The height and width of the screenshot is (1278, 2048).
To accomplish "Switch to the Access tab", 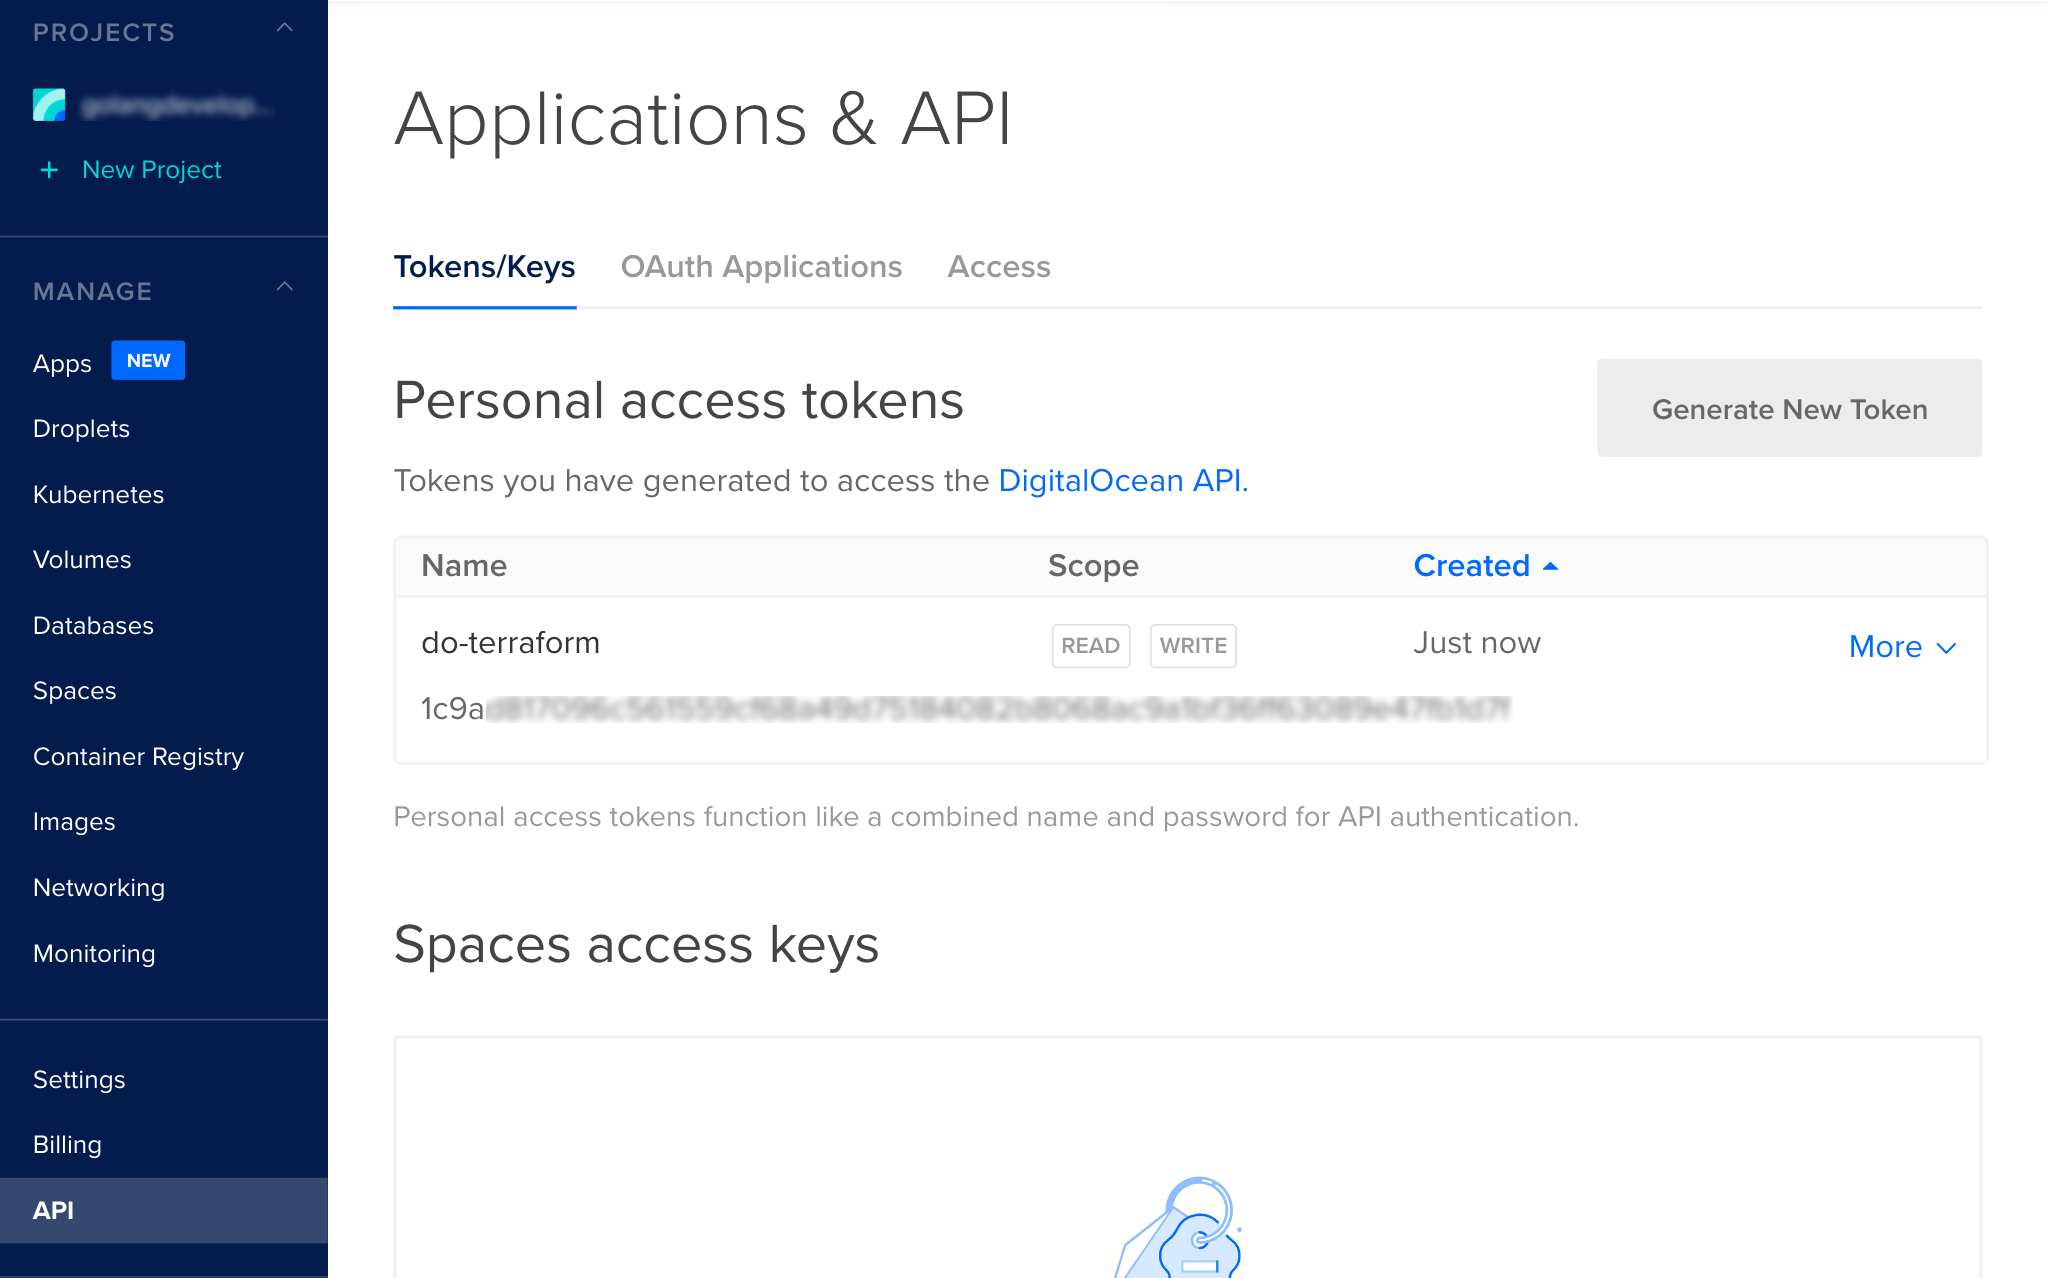I will [998, 266].
